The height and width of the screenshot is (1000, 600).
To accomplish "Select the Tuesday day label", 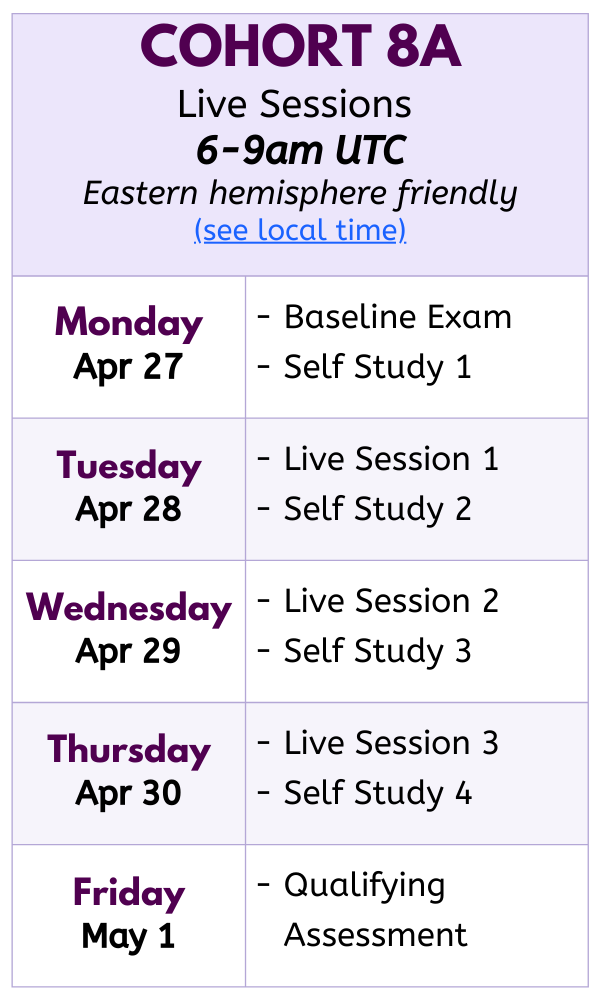I will point(129,466).
